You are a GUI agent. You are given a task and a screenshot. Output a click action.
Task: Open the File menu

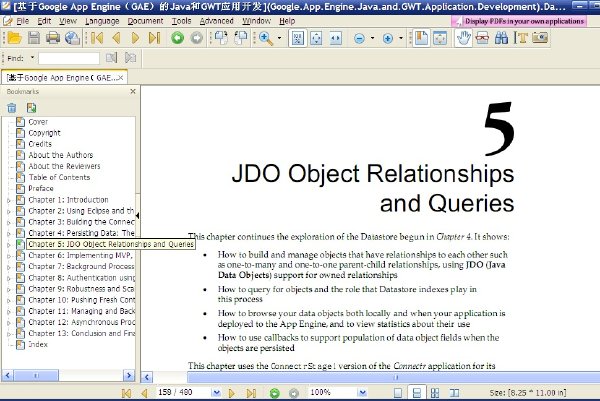coord(23,21)
